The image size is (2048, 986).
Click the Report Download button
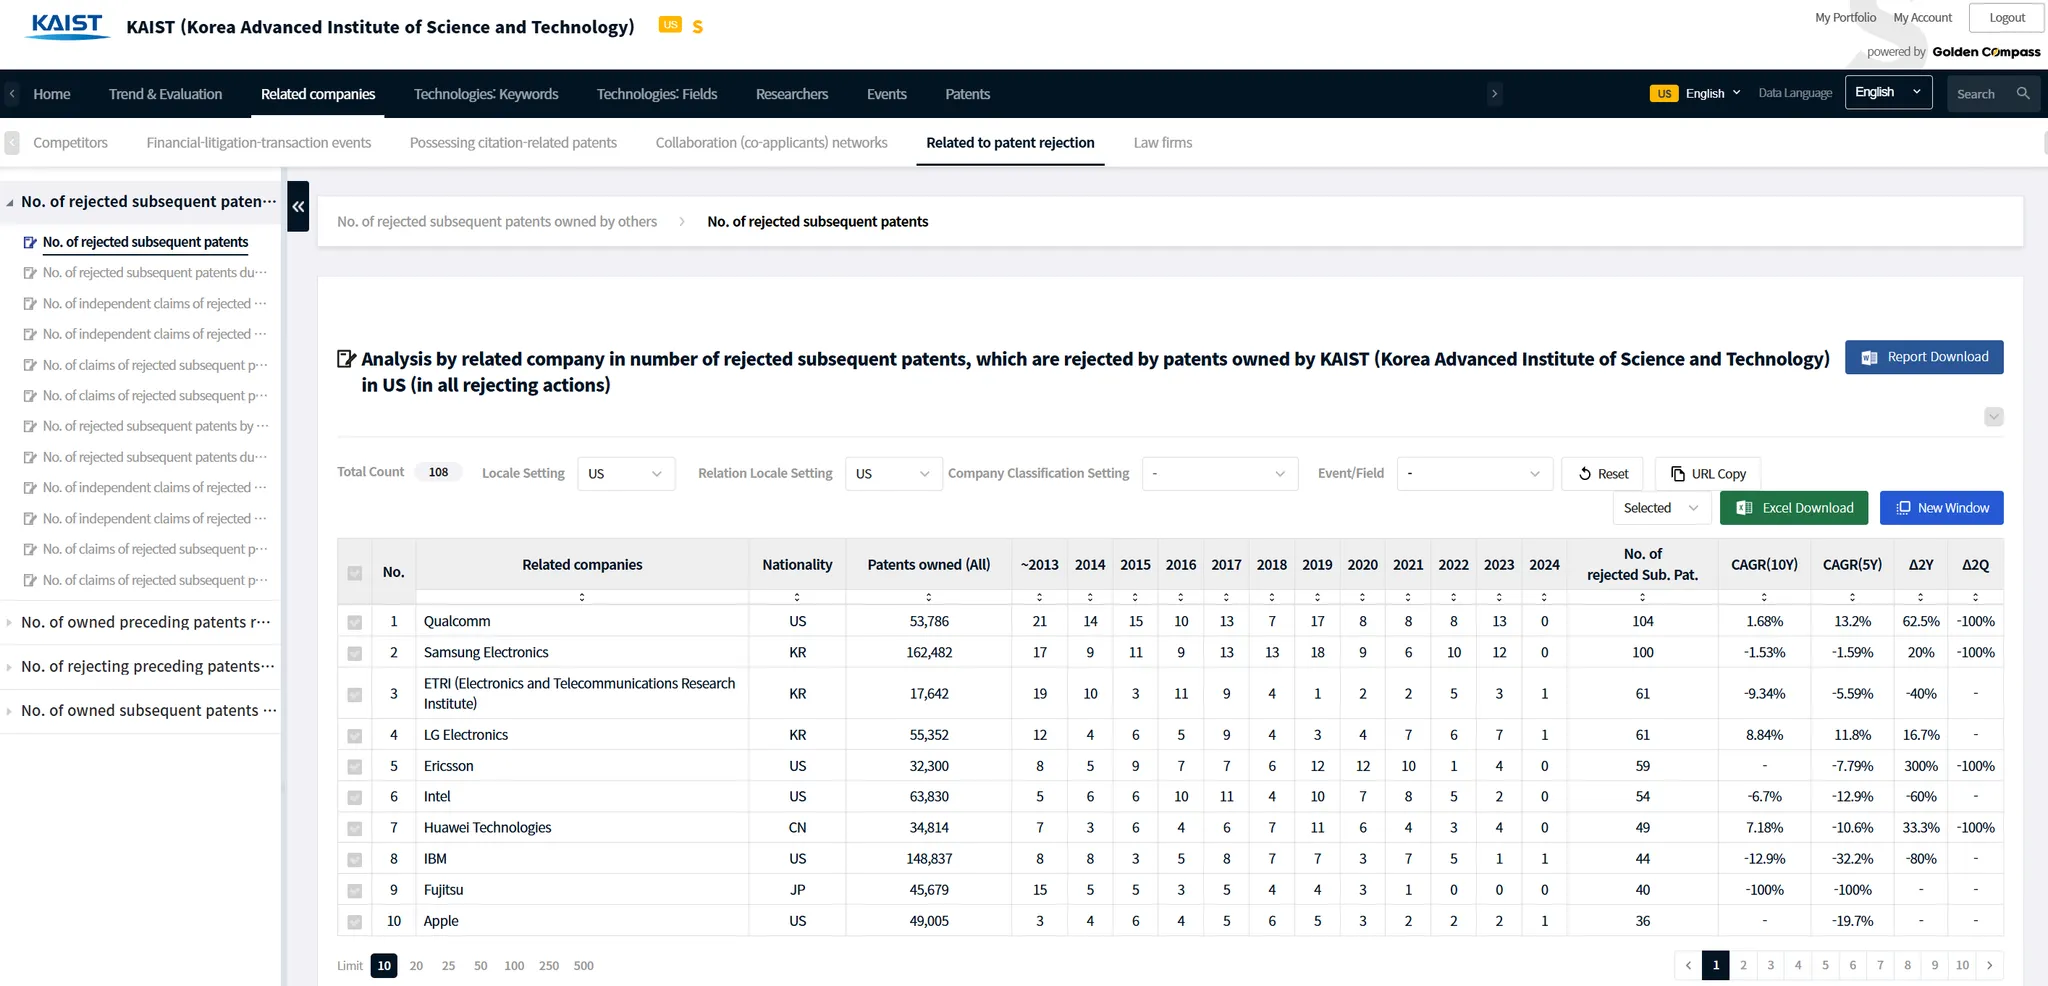pyautogui.click(x=1924, y=357)
